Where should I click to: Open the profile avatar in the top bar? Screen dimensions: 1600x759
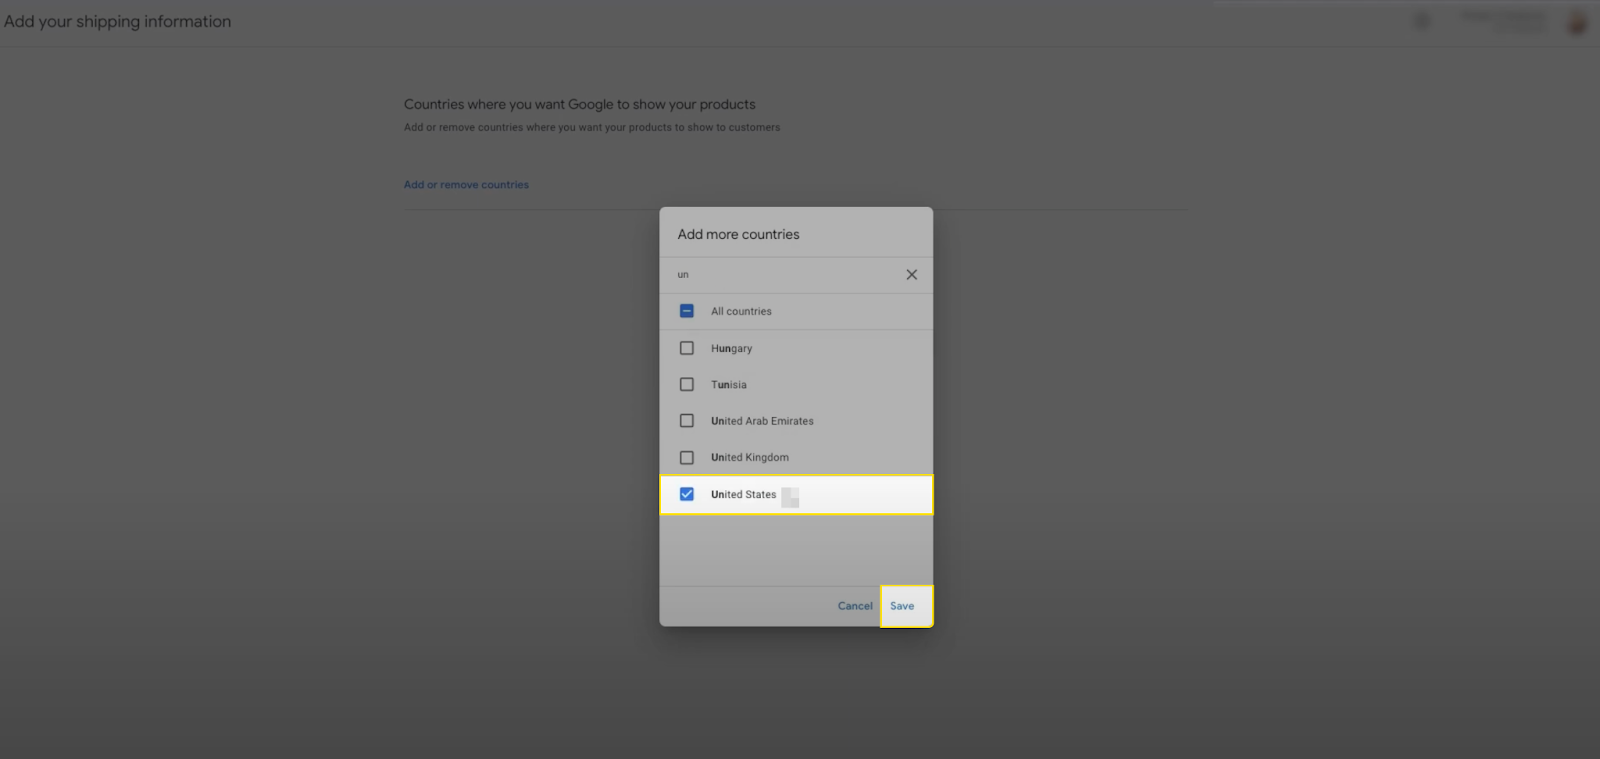point(1577,22)
